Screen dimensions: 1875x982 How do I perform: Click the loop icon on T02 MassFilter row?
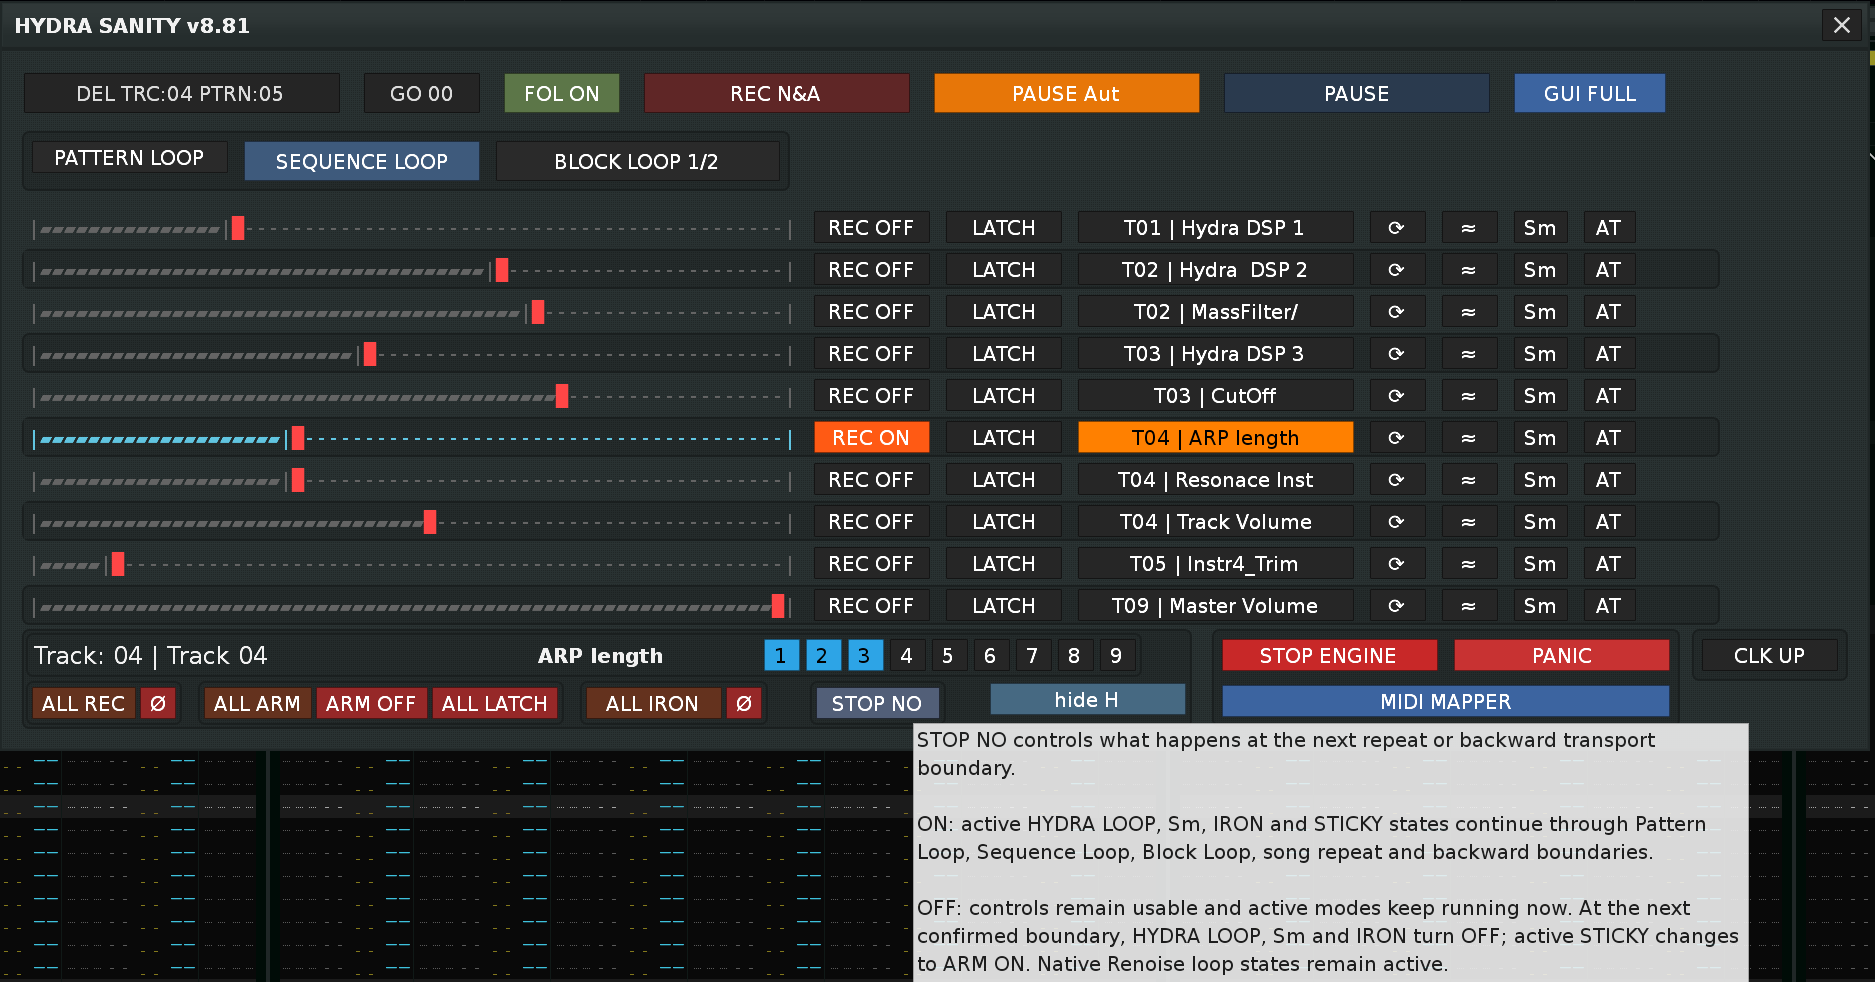1397,312
